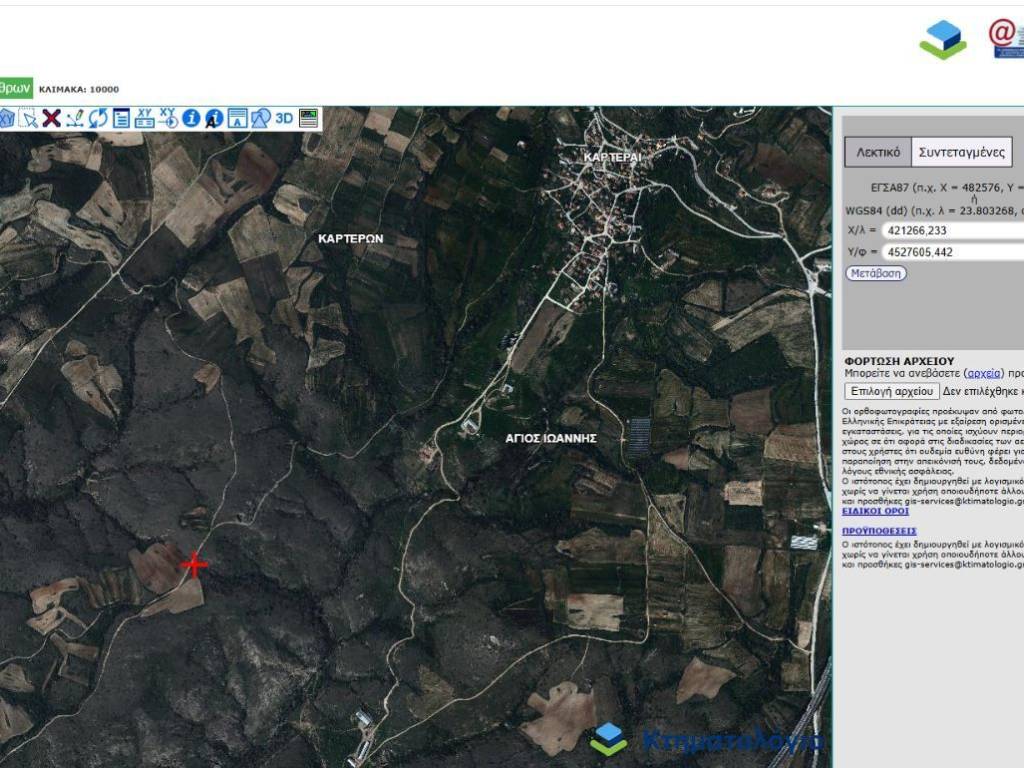Switch to 3D view
Image resolution: width=1024 pixels, height=768 pixels.
[x=284, y=118]
